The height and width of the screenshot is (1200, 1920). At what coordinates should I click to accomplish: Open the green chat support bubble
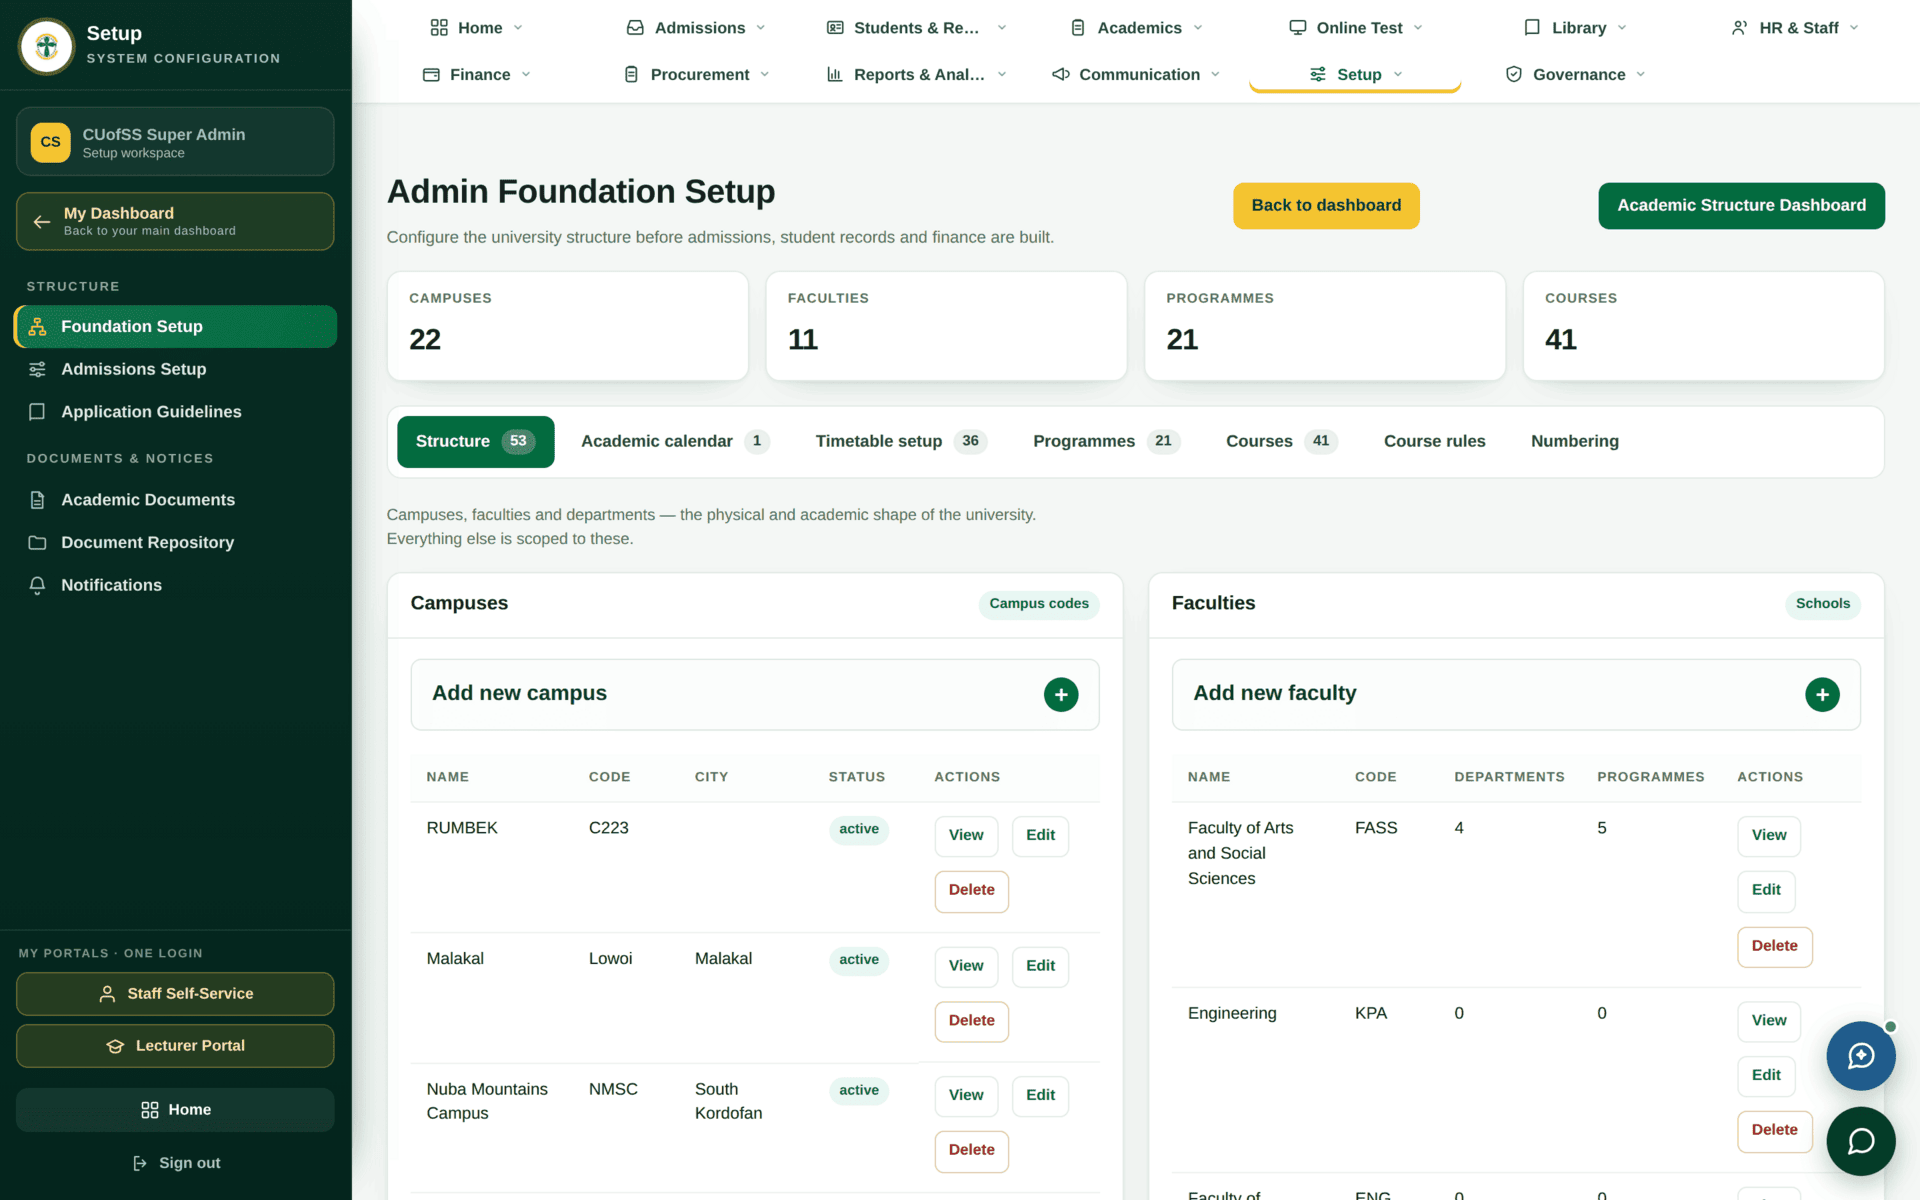(x=1861, y=1141)
